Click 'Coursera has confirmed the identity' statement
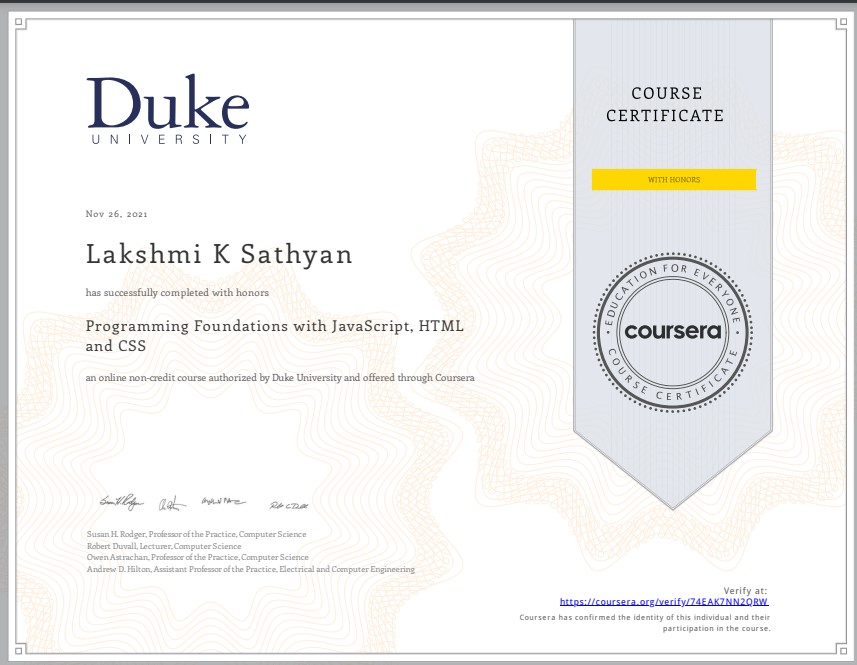The width and height of the screenshot is (857, 665). [645, 623]
